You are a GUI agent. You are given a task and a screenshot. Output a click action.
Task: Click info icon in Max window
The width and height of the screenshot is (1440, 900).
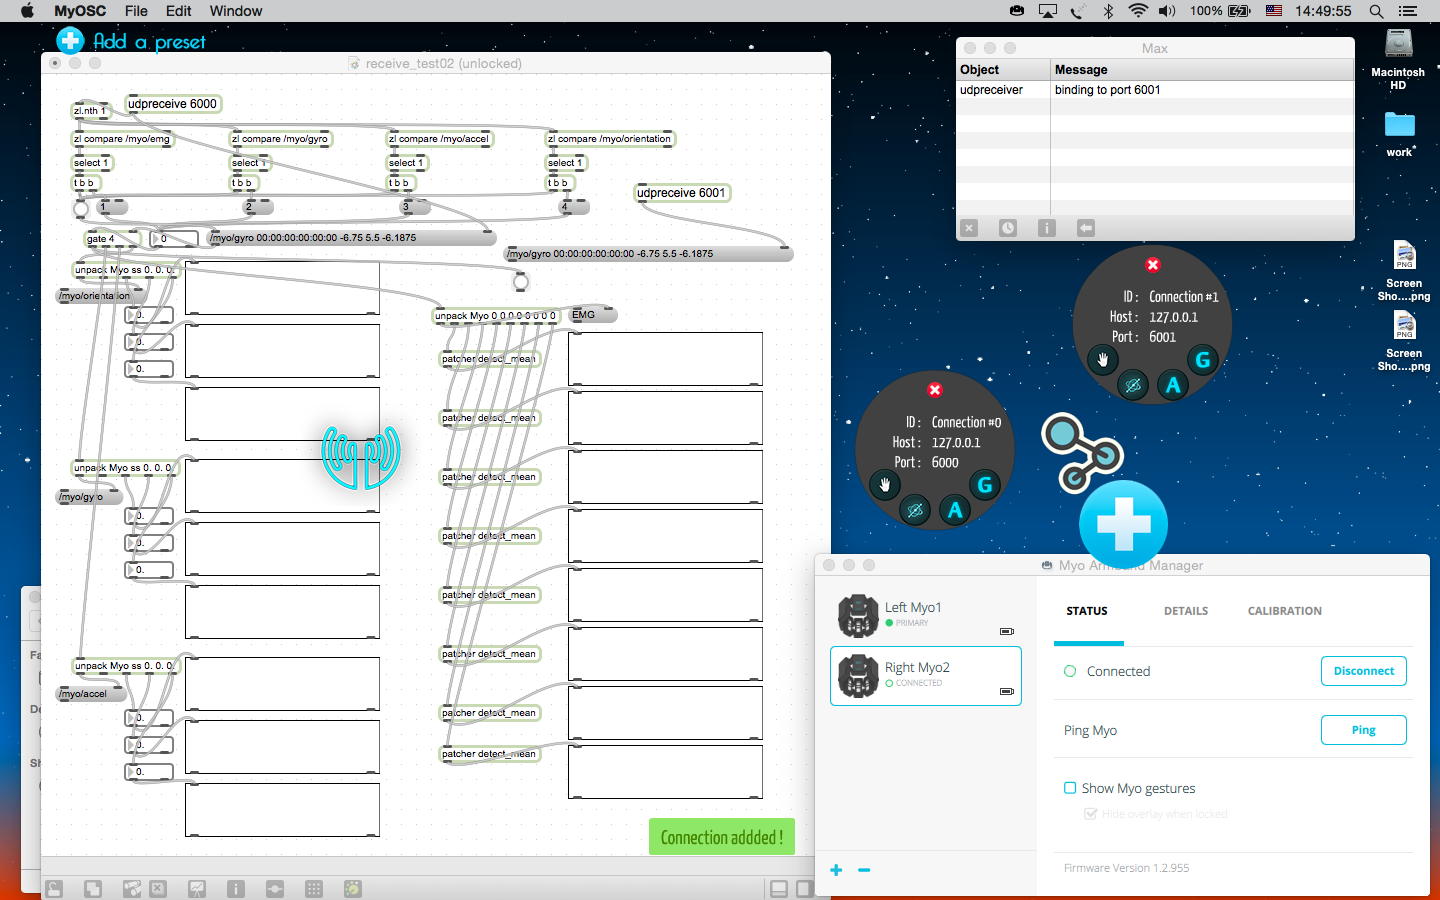(x=1047, y=228)
